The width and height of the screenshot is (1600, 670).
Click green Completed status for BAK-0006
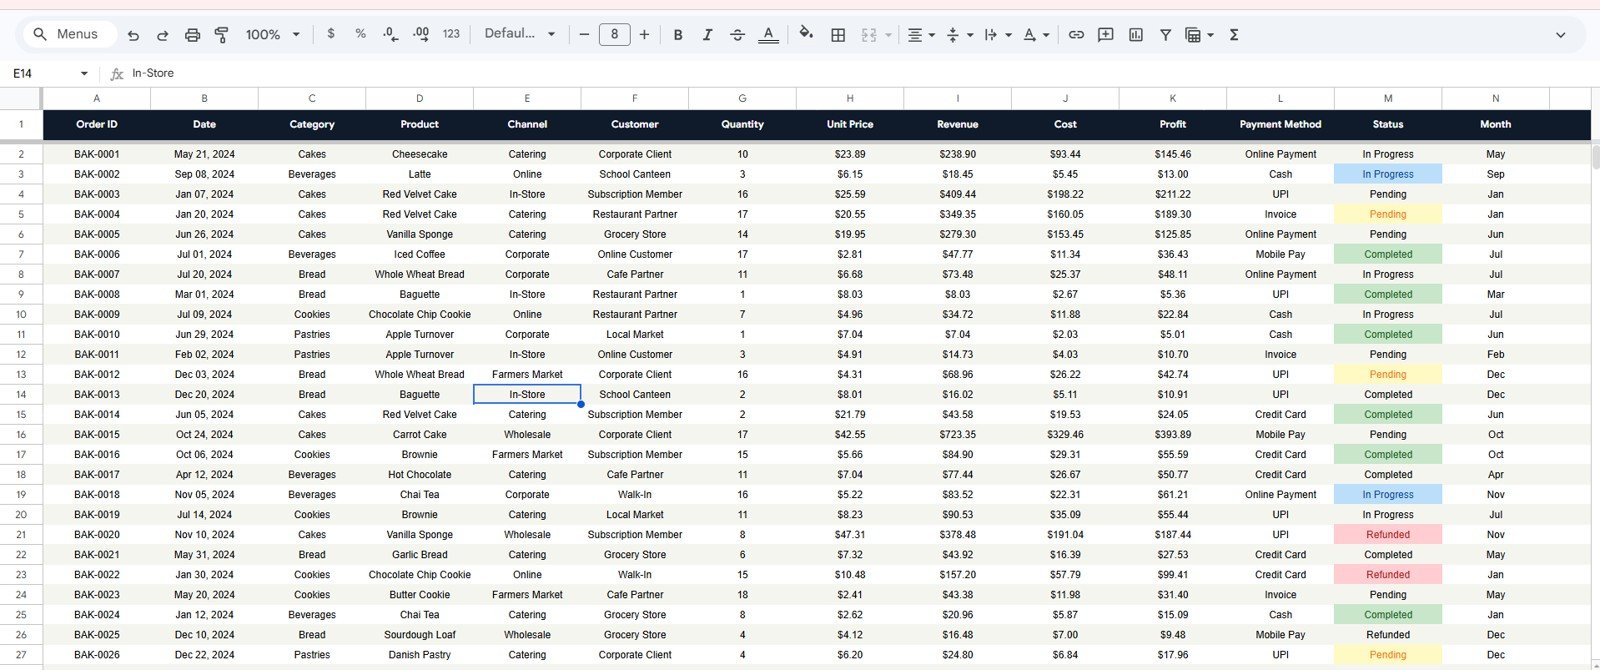1388,254
